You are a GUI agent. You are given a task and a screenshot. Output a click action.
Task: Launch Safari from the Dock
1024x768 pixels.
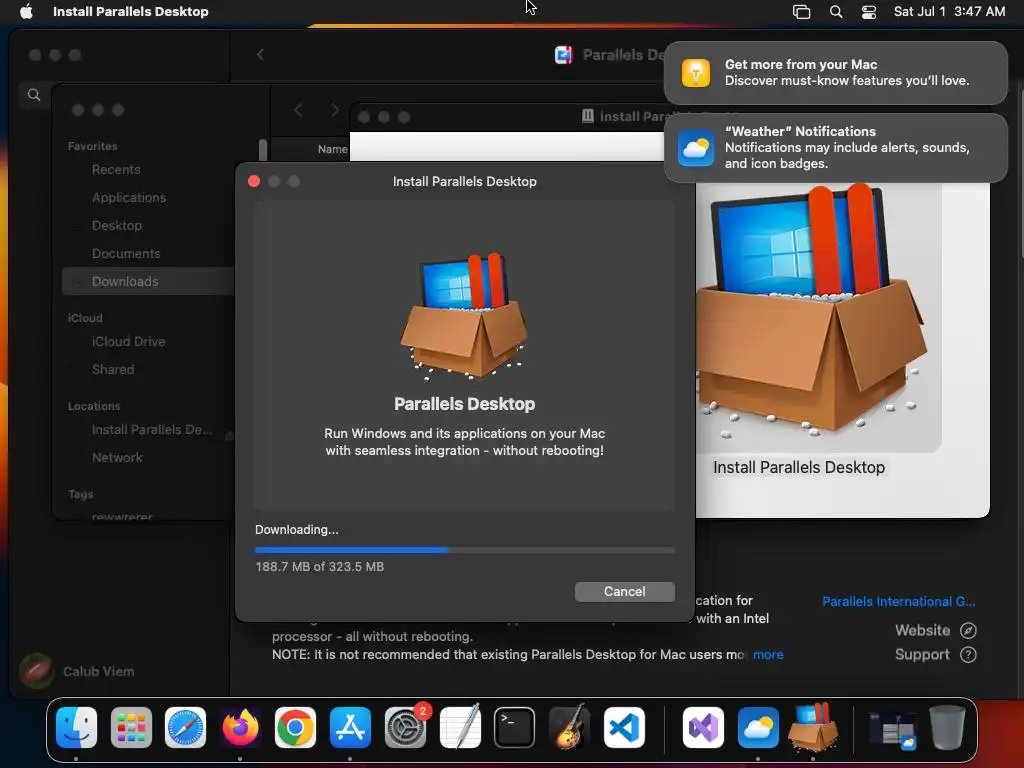(x=185, y=727)
